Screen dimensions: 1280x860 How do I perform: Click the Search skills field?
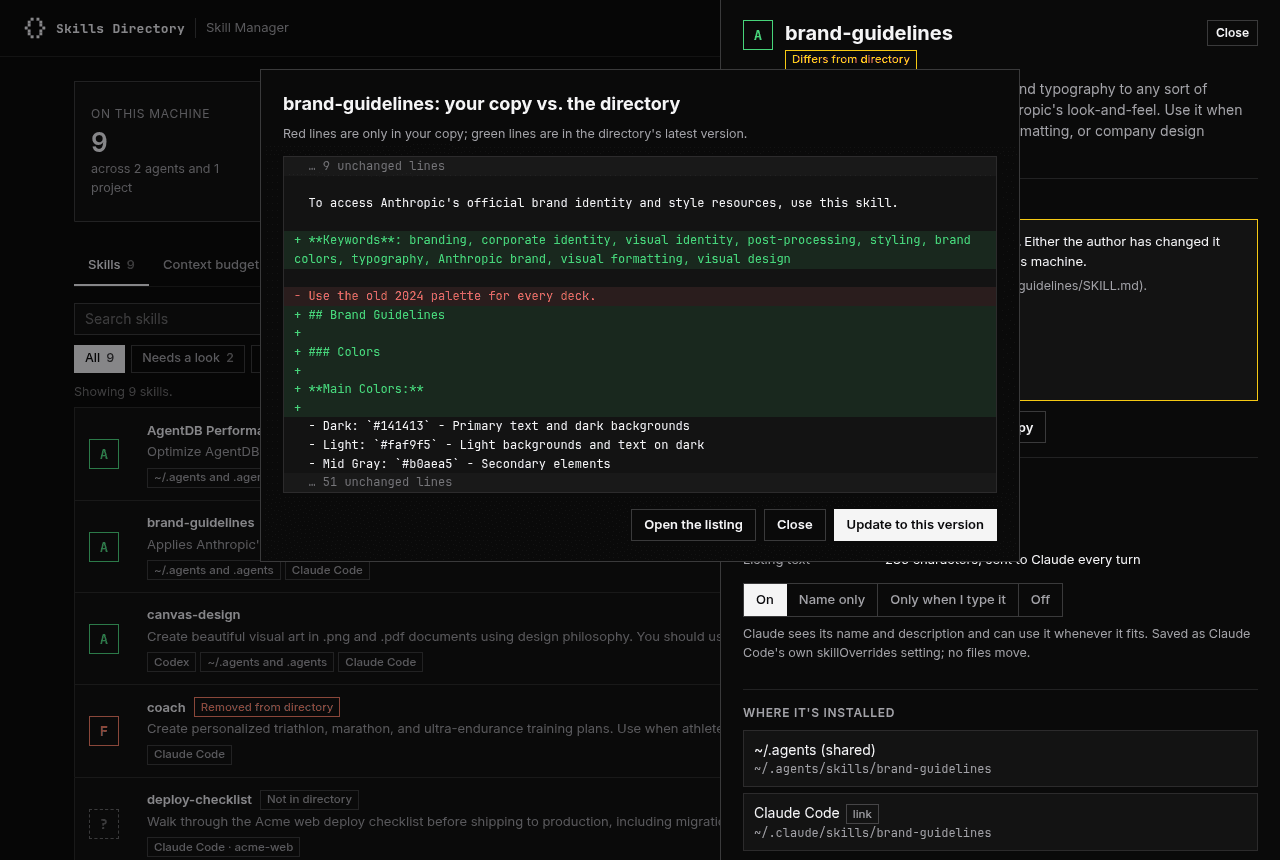168,319
